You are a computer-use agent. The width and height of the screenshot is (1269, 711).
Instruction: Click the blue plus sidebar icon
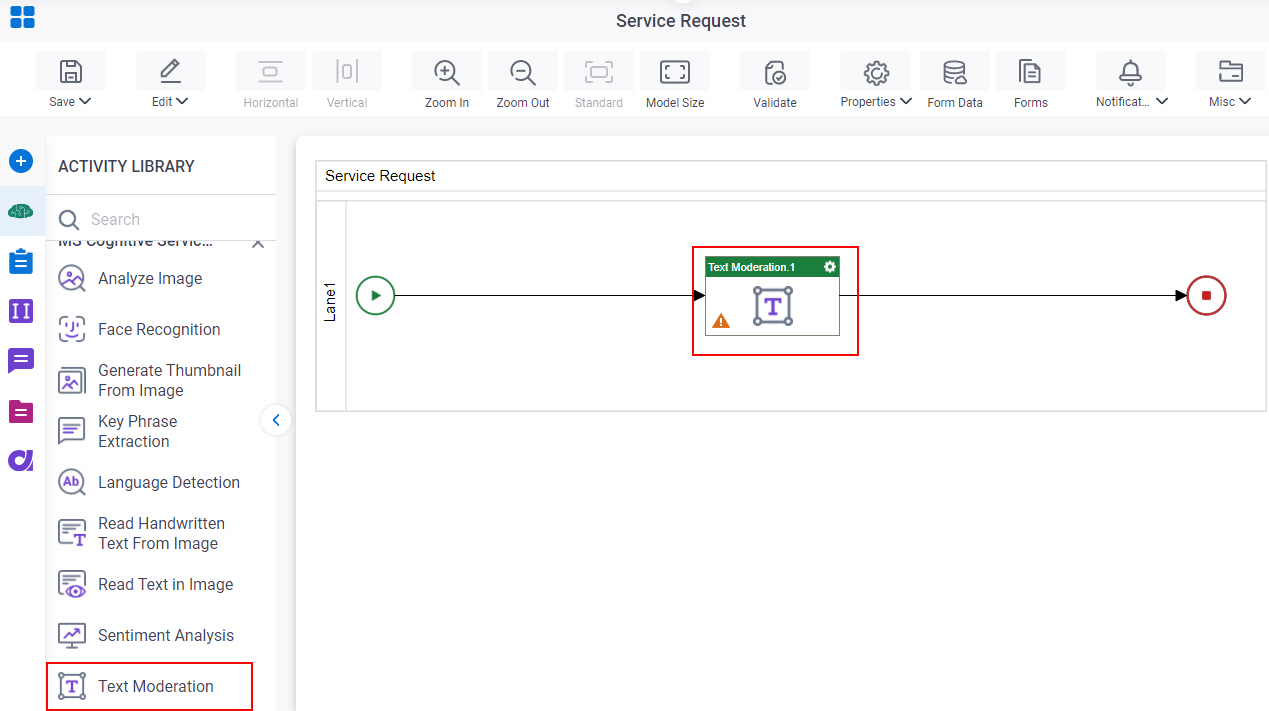pos(21,161)
